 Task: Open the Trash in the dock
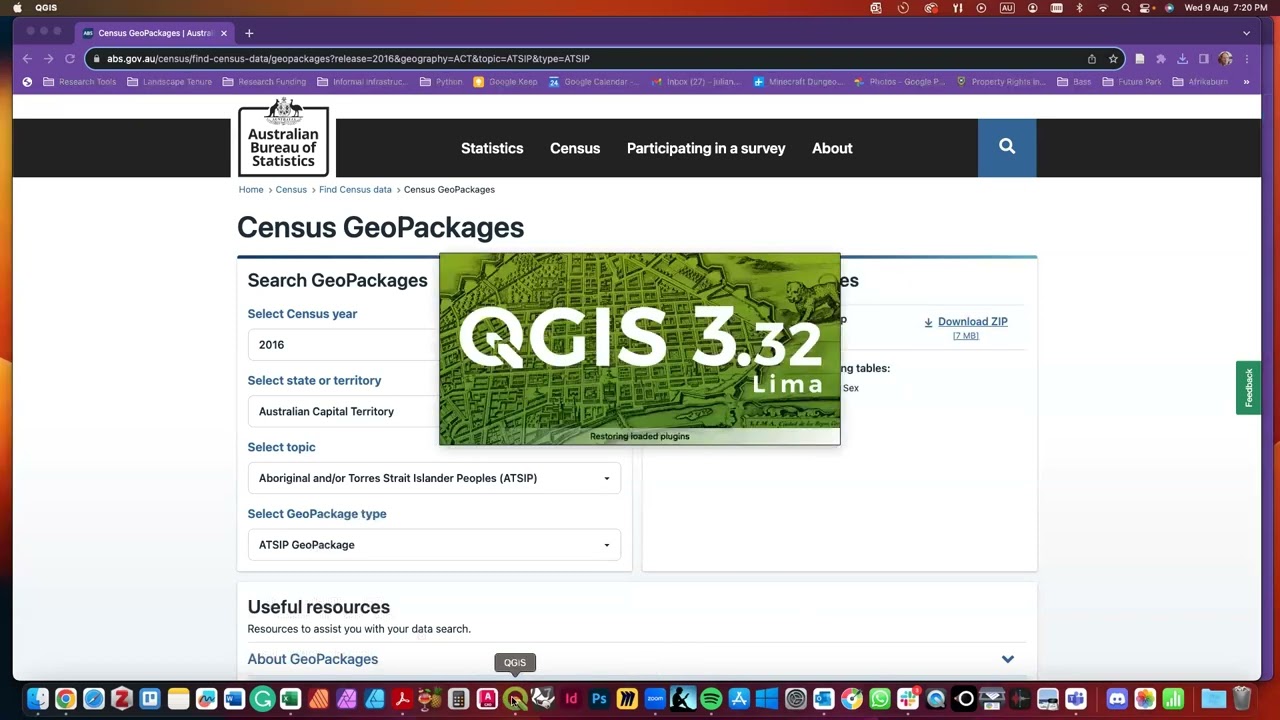(x=1242, y=699)
